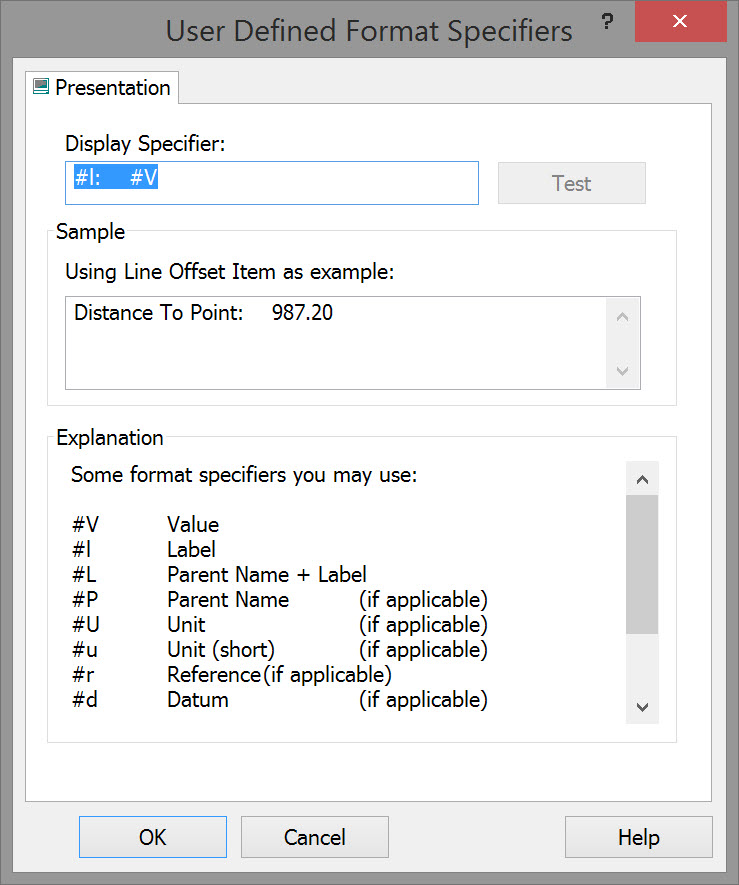739x885 pixels.
Task: Click the Sample box scroll up arrow
Action: pos(623,317)
